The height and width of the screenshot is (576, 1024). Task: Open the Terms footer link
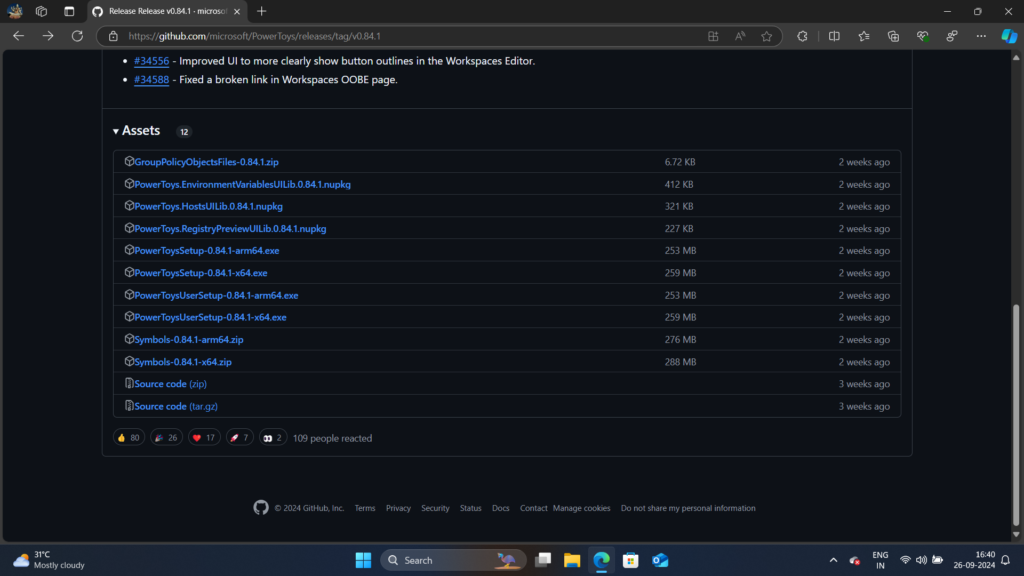[x=364, y=508]
